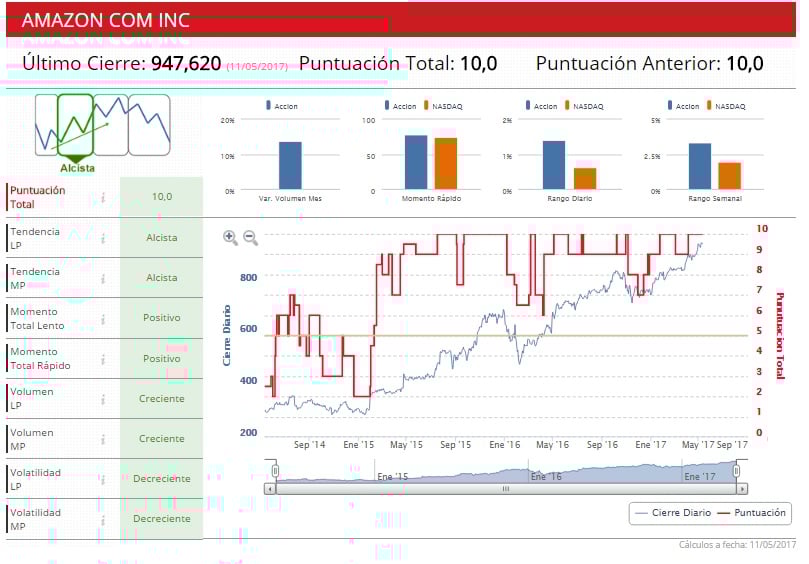Click the navigator scrollbar left arrow
The height and width of the screenshot is (564, 809).
pos(270,489)
